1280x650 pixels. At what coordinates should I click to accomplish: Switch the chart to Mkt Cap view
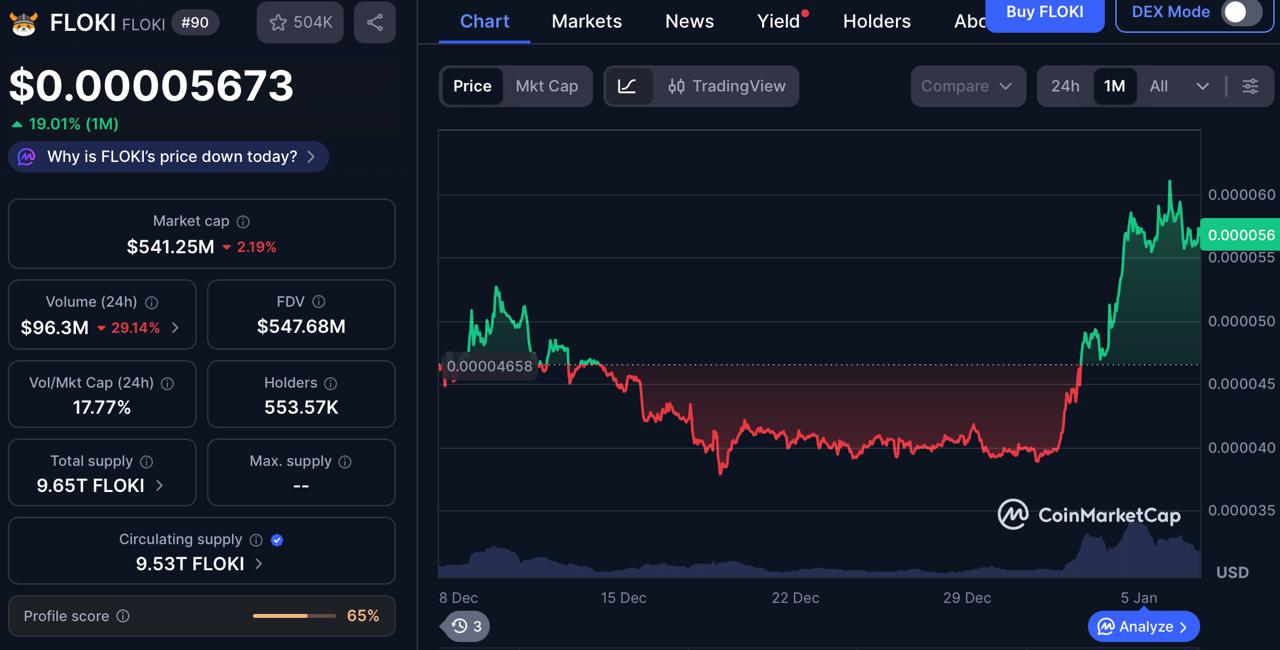point(547,86)
